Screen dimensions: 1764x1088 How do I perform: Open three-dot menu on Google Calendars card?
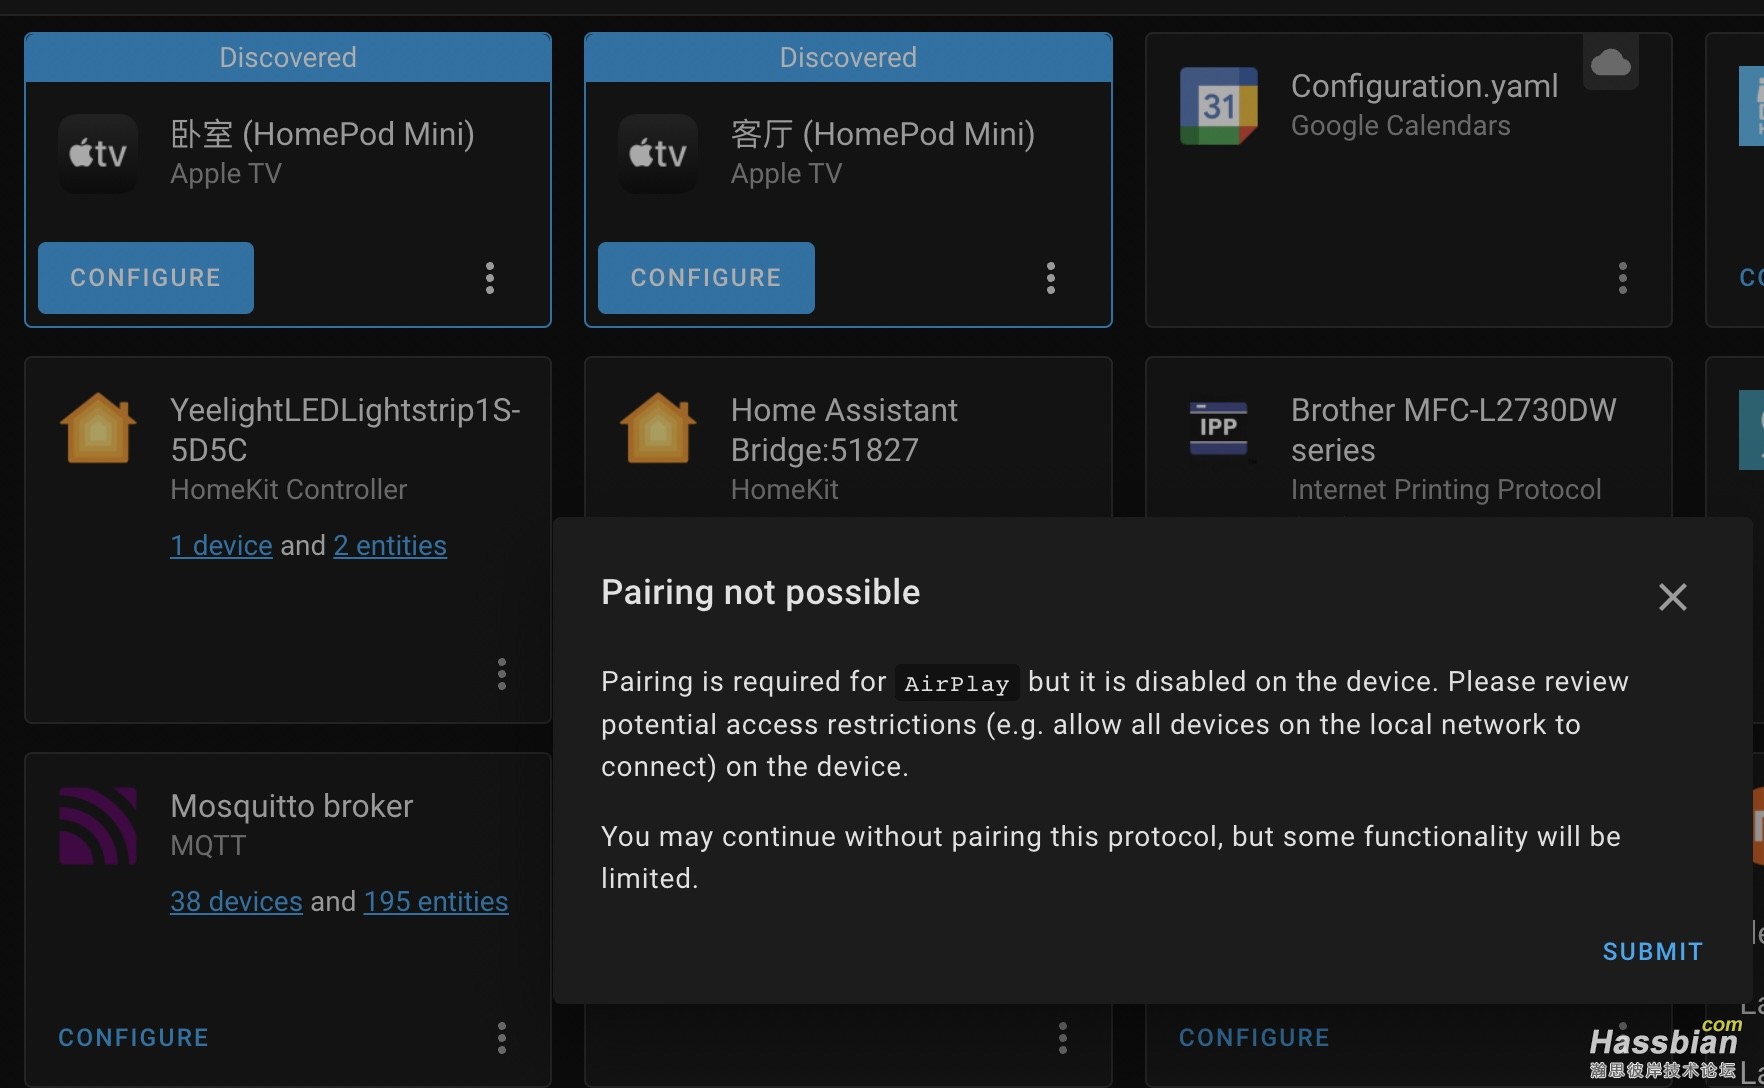point(1623,278)
